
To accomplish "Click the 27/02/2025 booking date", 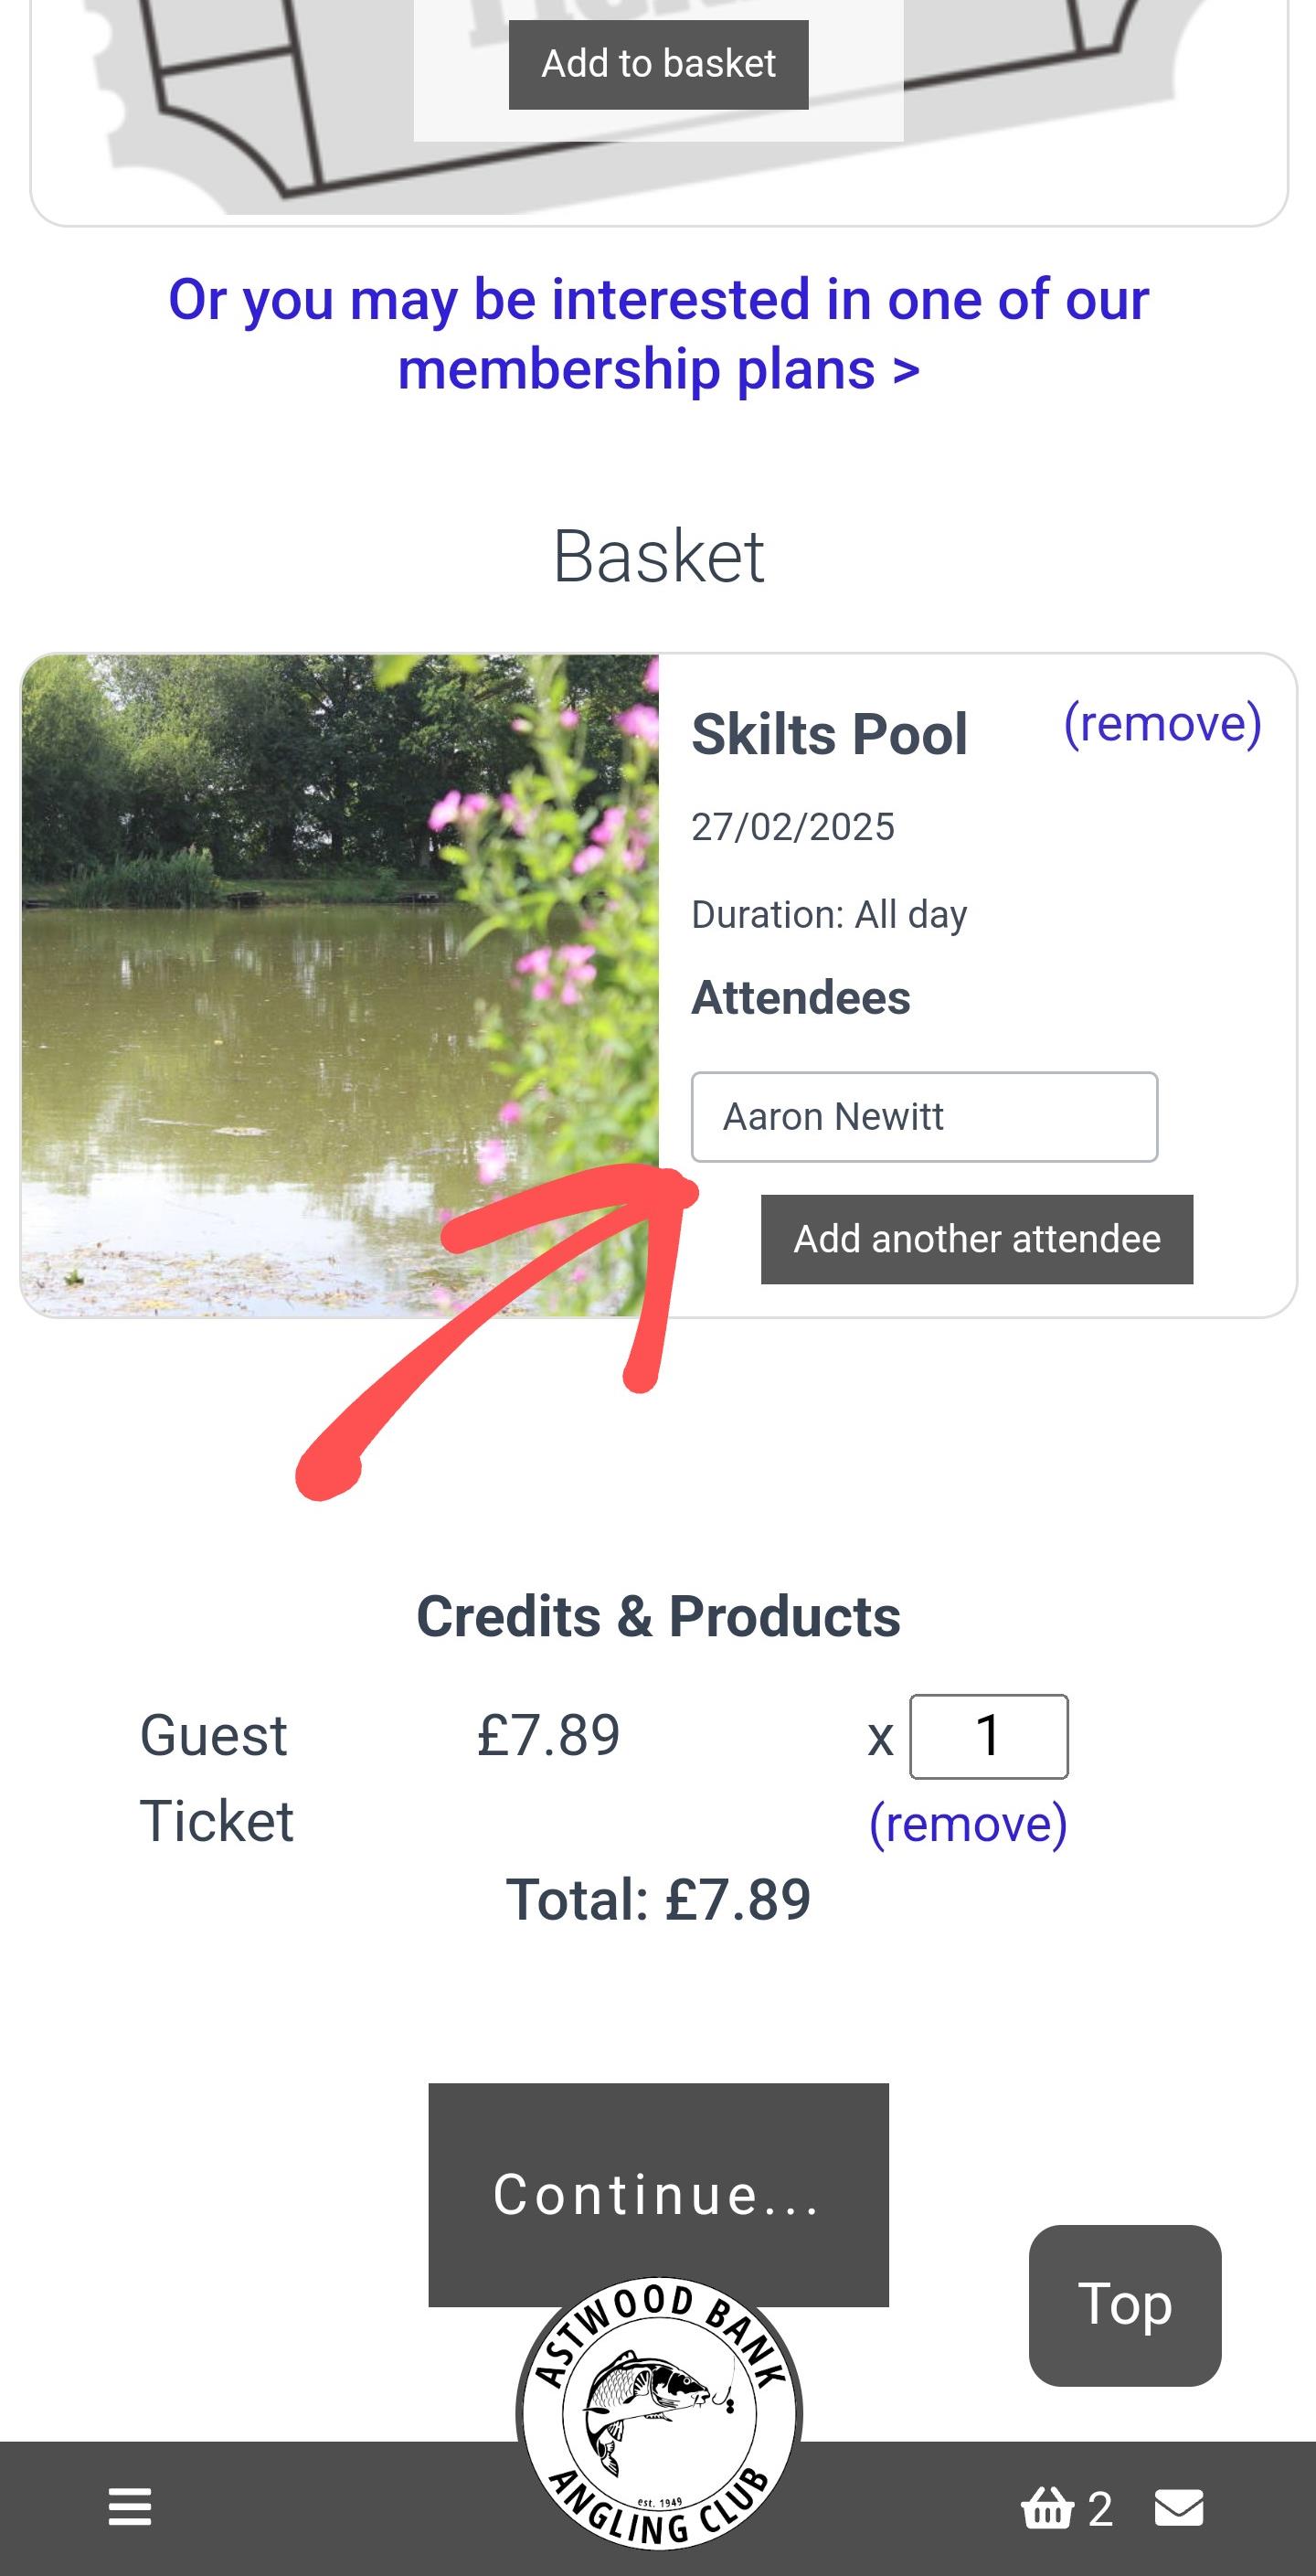I will (x=793, y=827).
